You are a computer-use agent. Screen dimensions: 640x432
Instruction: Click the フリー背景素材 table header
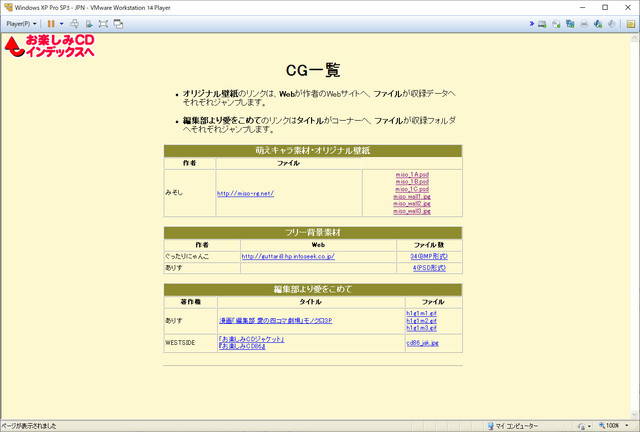[313, 233]
